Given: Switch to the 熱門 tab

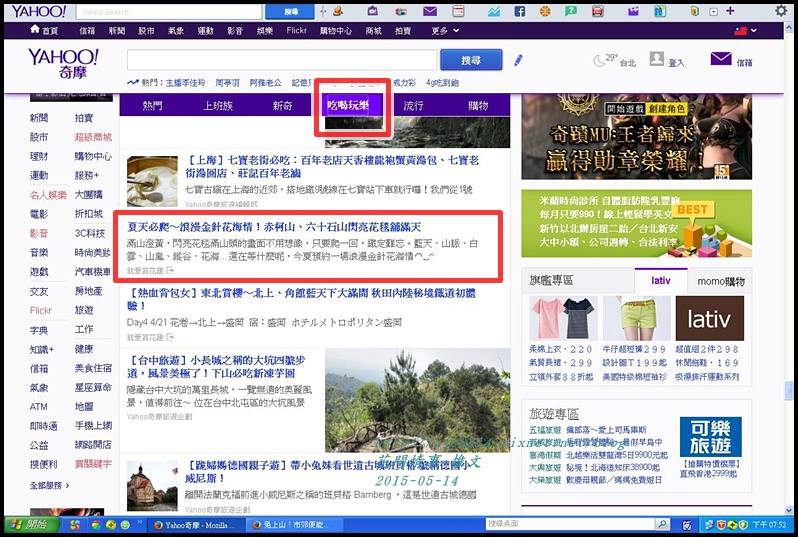Looking at the screenshot, I should (152, 105).
